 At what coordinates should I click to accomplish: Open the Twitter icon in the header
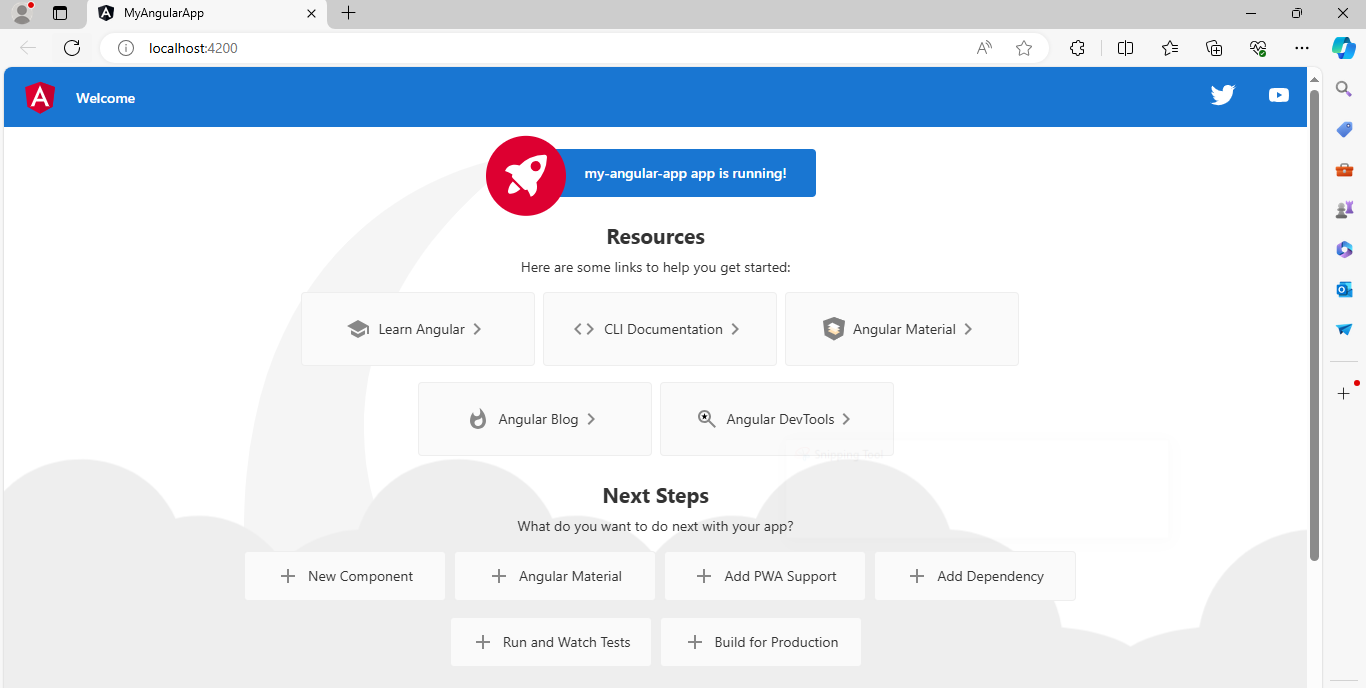coord(1222,94)
